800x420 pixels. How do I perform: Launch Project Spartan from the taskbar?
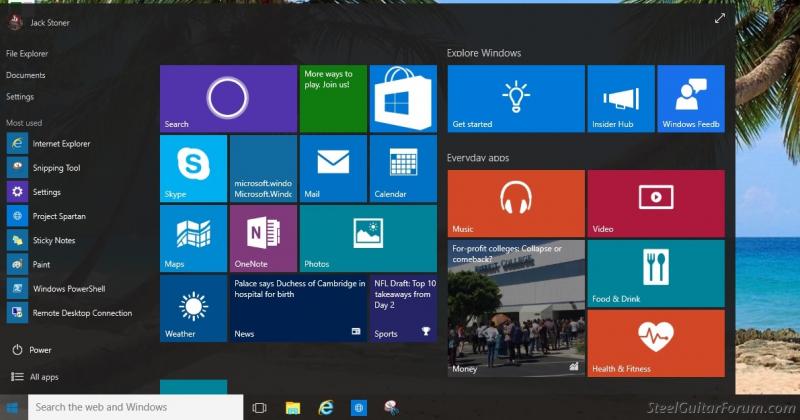click(359, 408)
